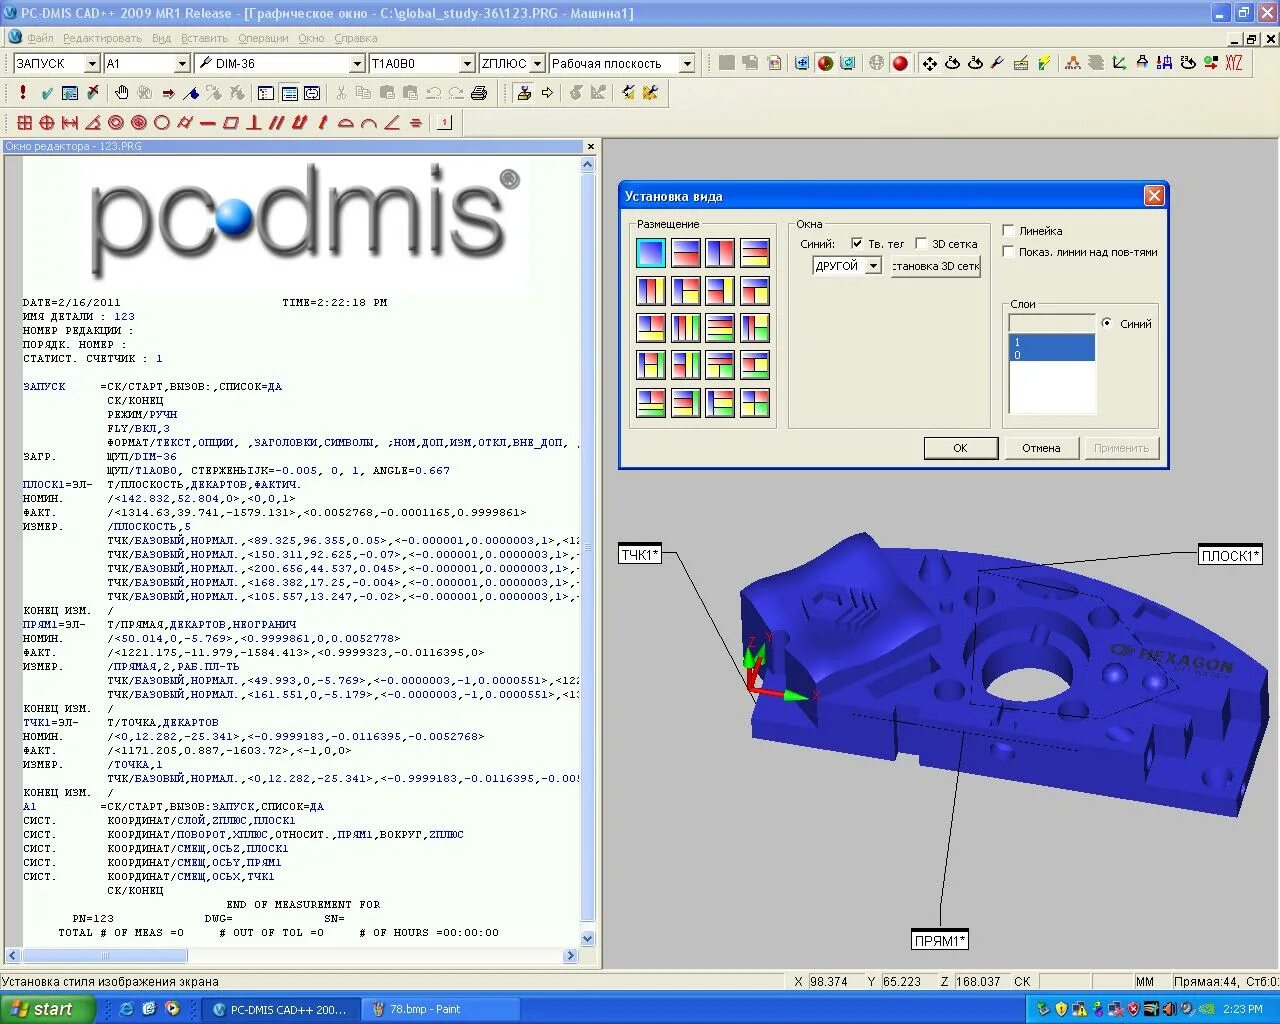This screenshot has height=1024, width=1280.
Task: Select layer 1 in the Слои list
Action: click(1052, 342)
